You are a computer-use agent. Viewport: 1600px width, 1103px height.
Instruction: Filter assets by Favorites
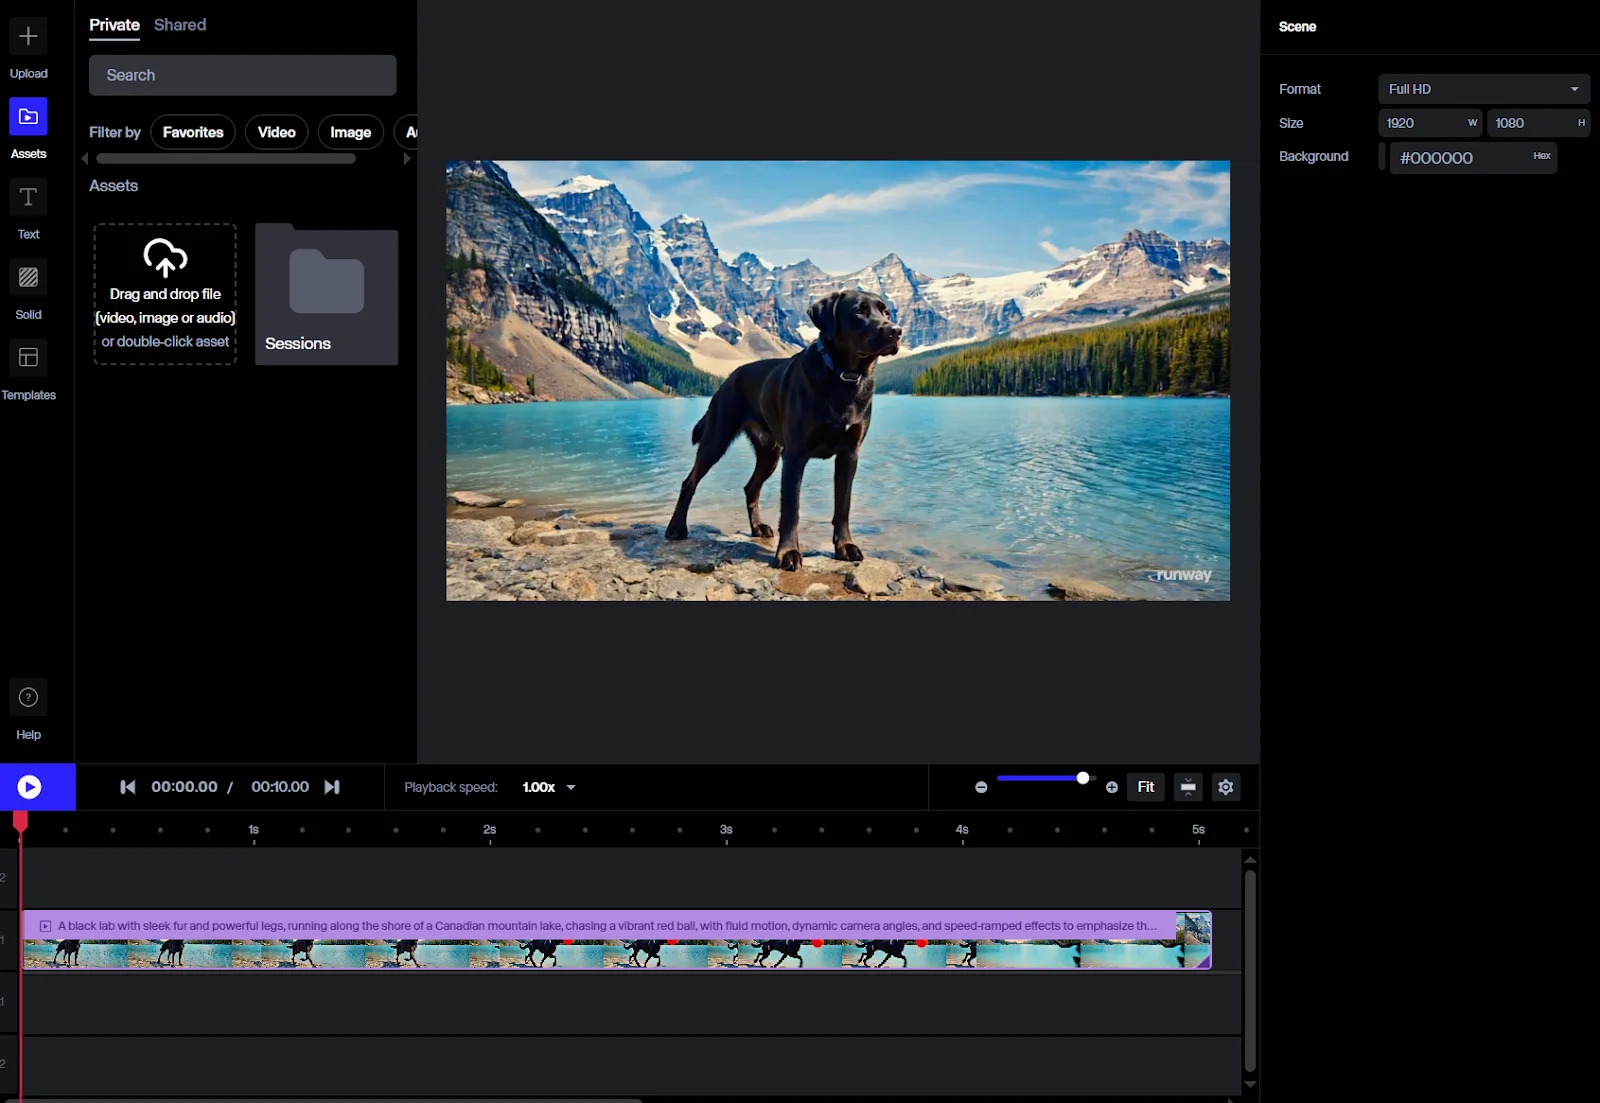pos(193,132)
